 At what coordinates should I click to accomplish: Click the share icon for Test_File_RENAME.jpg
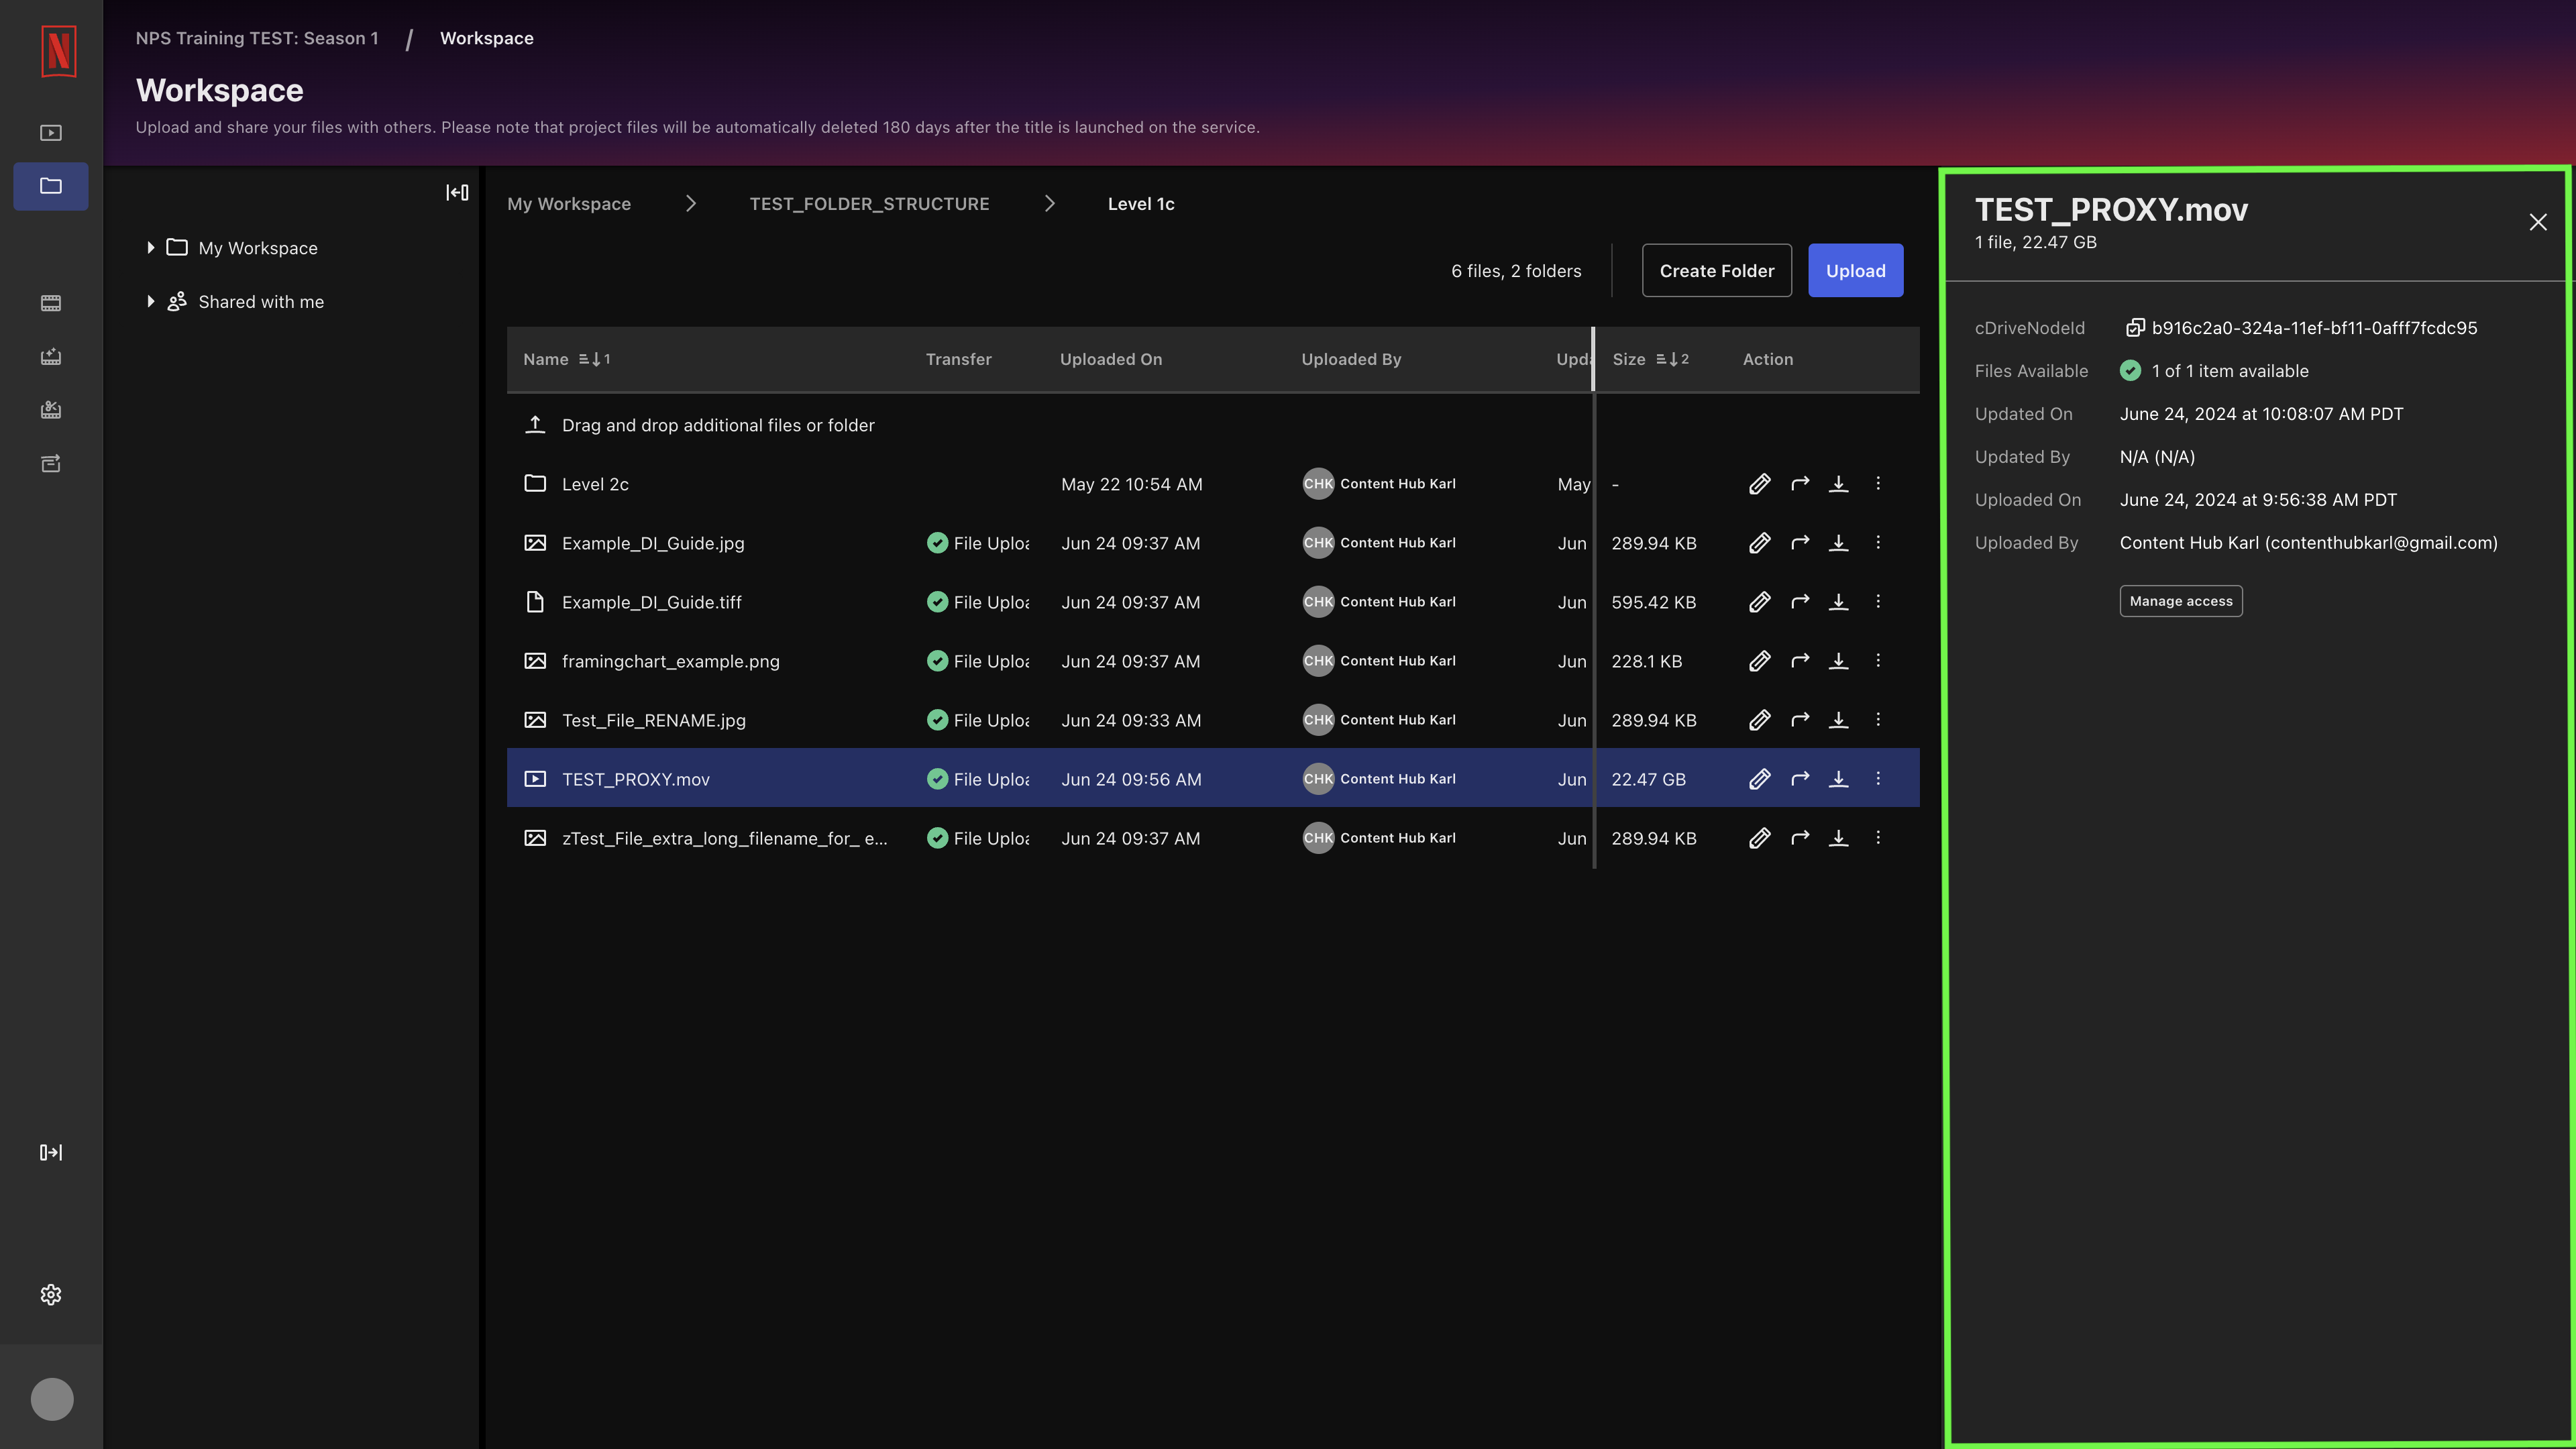point(1799,720)
